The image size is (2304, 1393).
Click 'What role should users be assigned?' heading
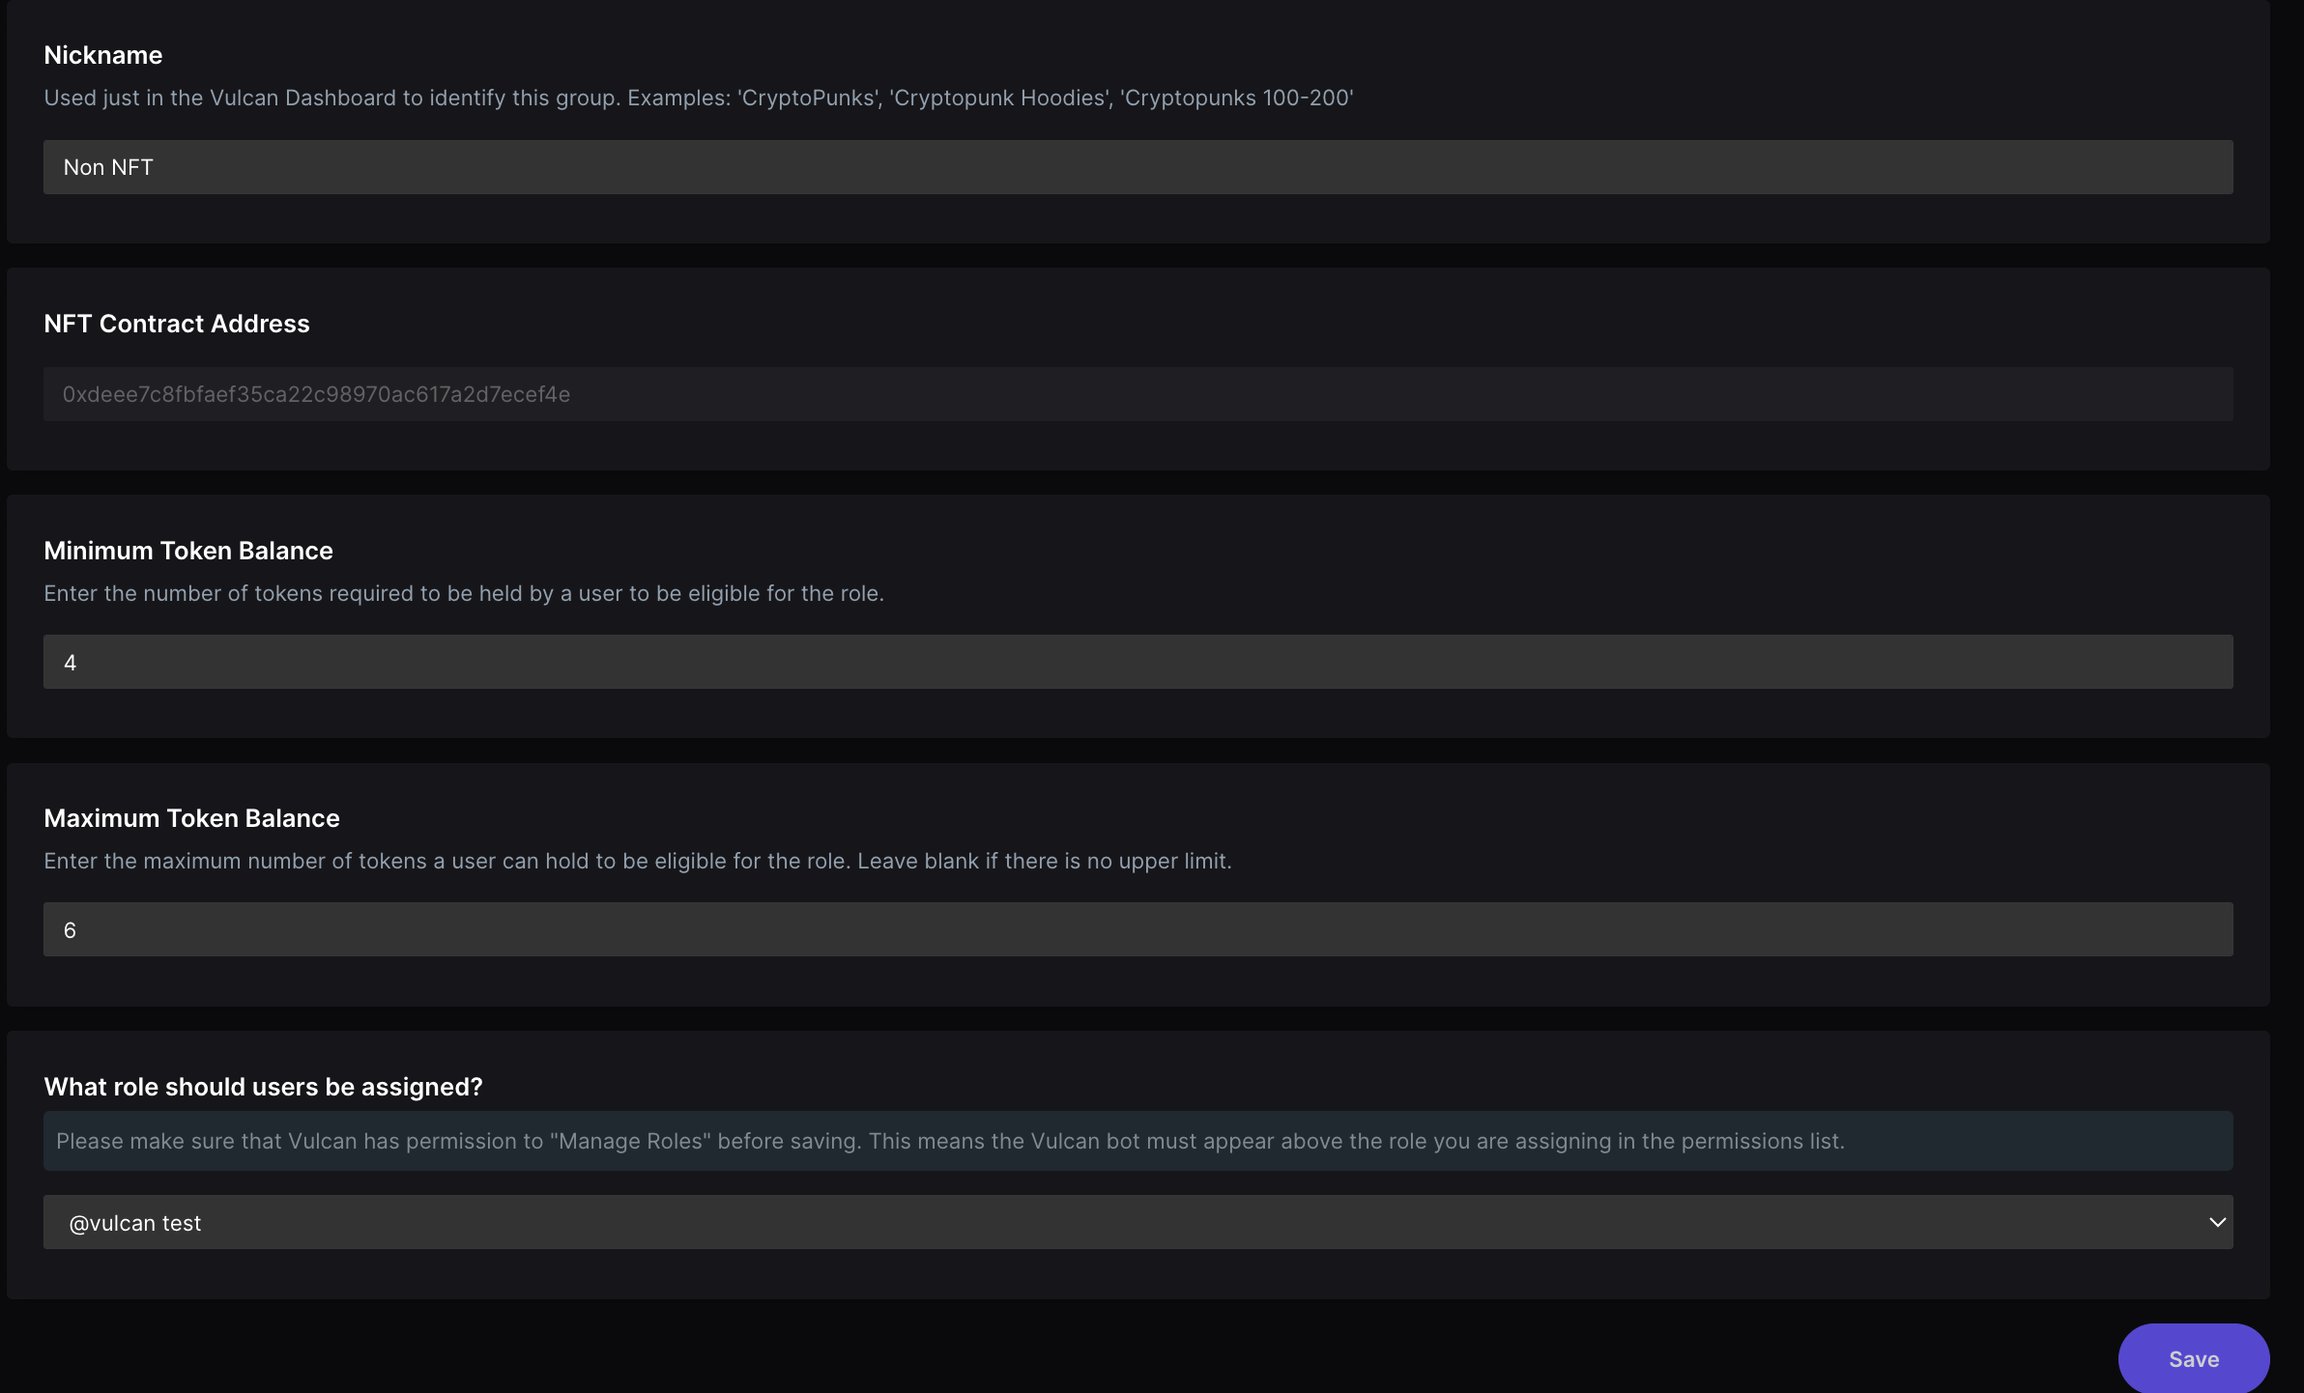(x=263, y=1087)
